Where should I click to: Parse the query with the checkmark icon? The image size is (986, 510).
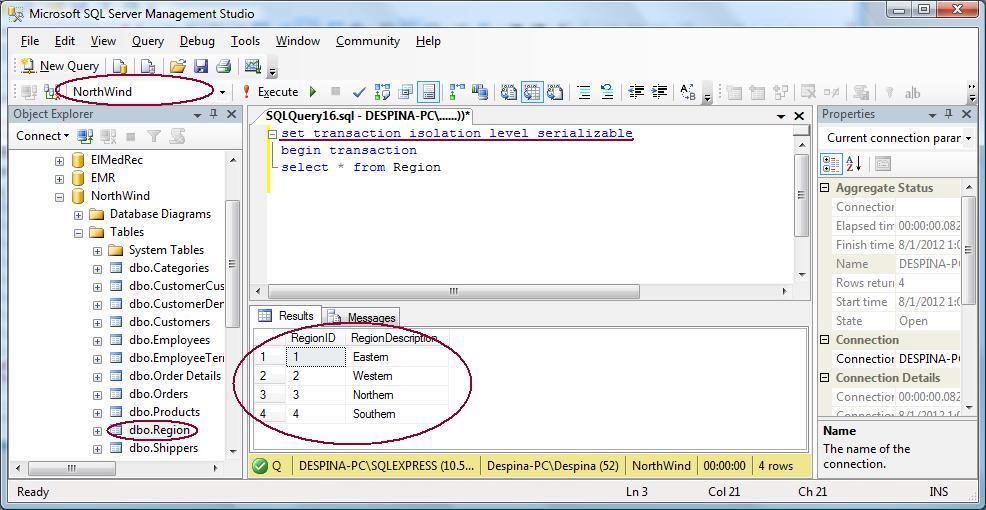click(359, 92)
